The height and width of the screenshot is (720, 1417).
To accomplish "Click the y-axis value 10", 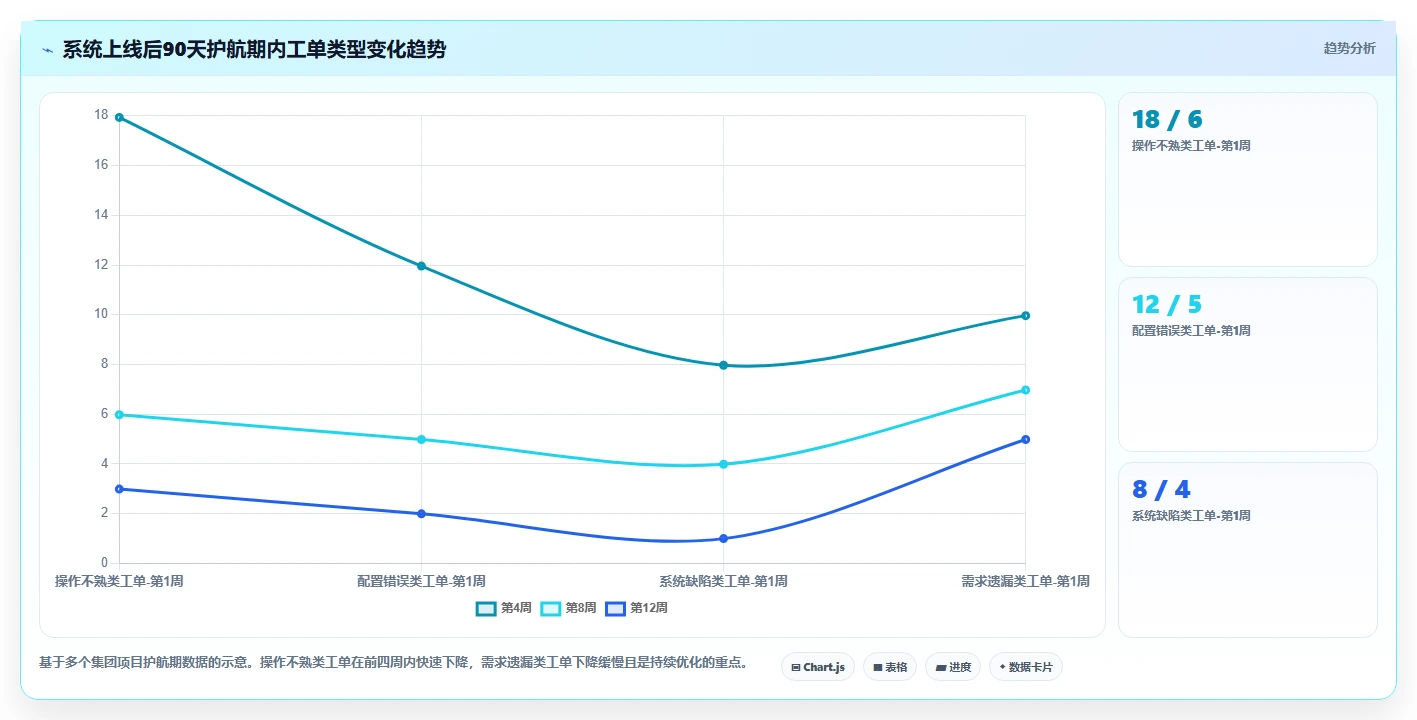I will [x=101, y=314].
